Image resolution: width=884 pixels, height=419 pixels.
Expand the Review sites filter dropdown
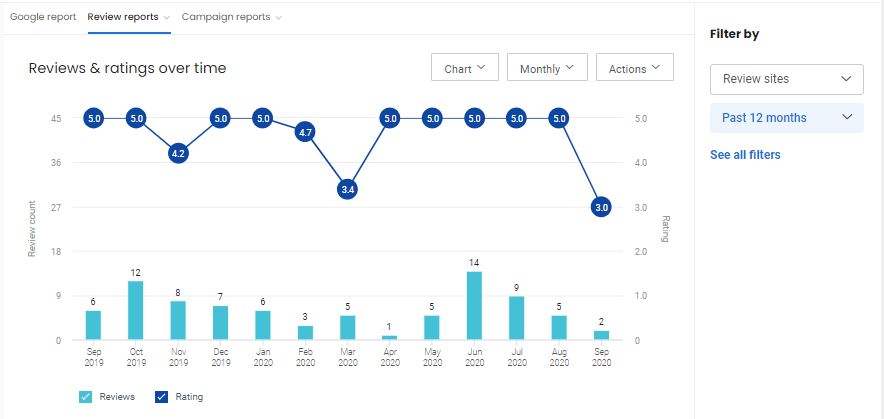[786, 79]
